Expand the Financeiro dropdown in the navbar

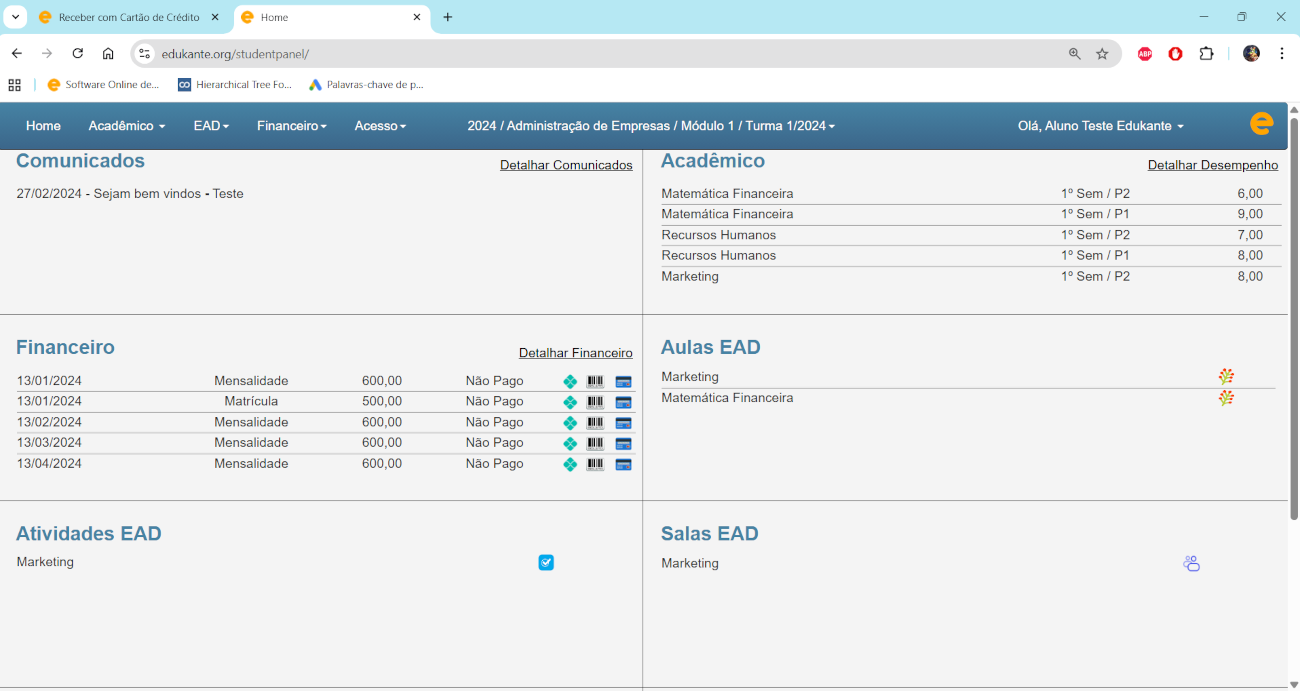291,126
